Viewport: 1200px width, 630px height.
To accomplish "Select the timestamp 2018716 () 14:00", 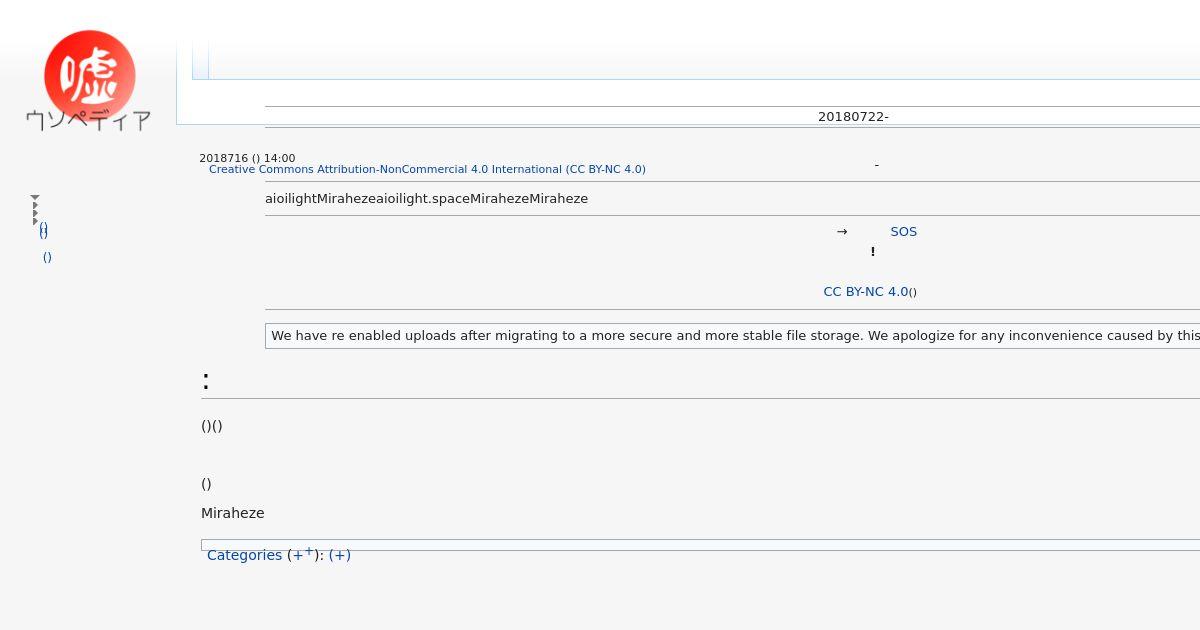I will pyautogui.click(x=247, y=158).
